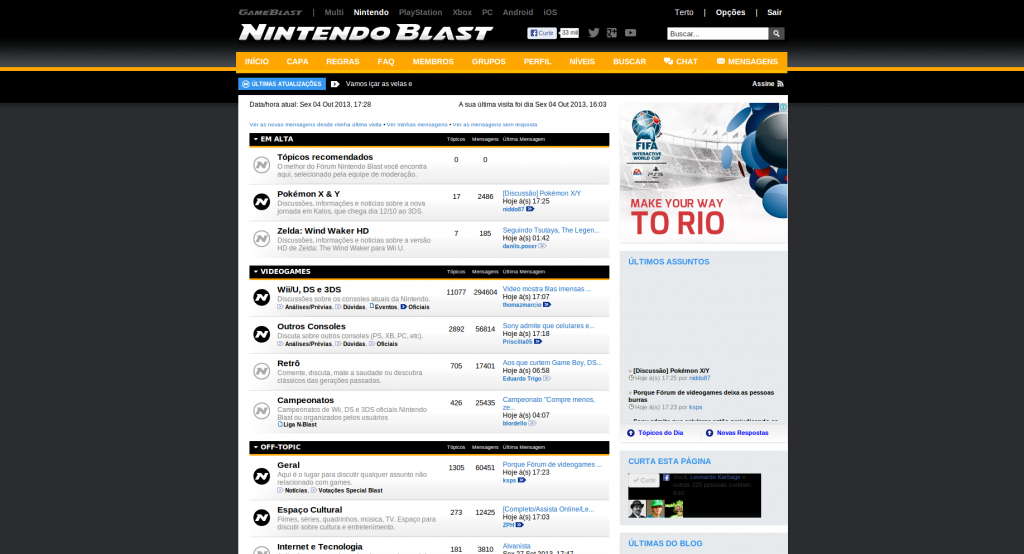The height and width of the screenshot is (554, 1024).
Task: View last post icon next to thomazmarcio
Action: 547,304
